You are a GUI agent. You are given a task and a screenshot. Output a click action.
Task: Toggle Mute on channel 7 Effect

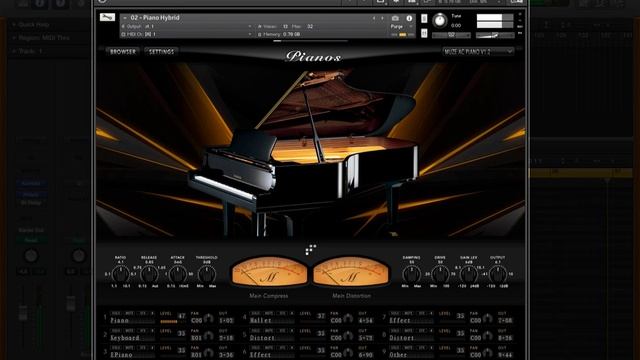point(409,313)
